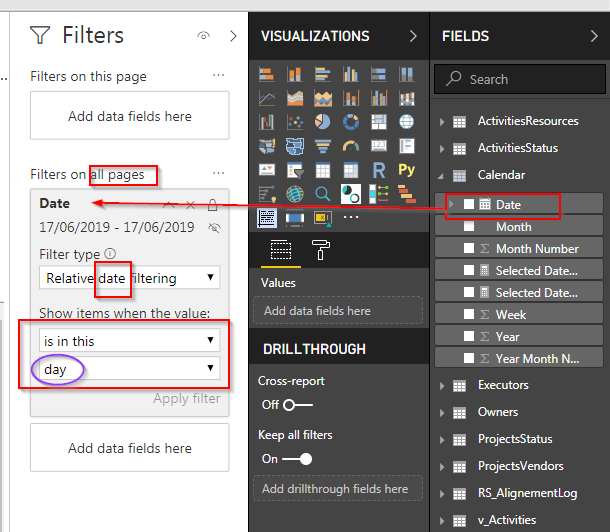Check the Month field checkbox

click(x=469, y=226)
